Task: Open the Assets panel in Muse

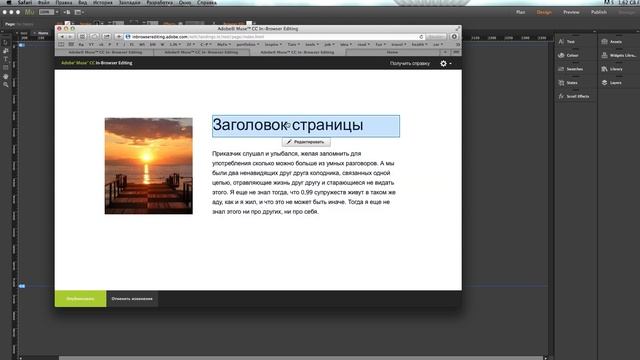Action: click(x=611, y=42)
